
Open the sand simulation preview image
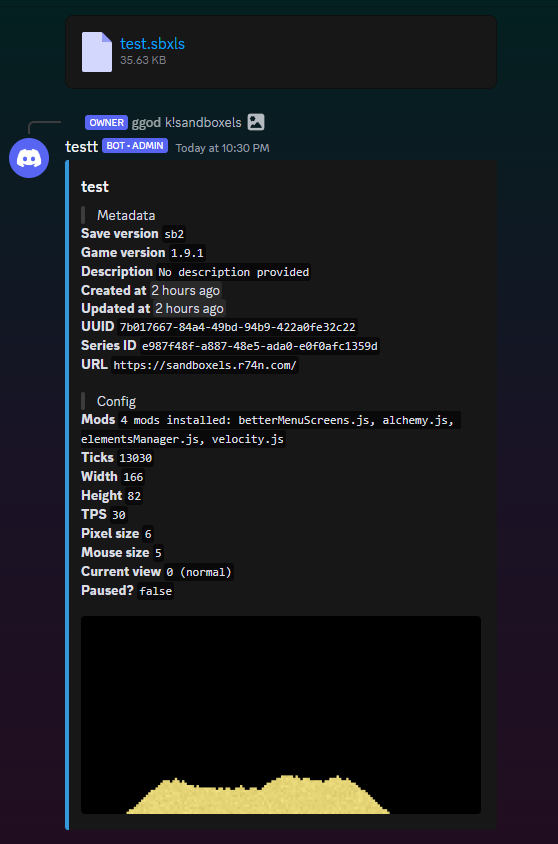click(x=281, y=715)
